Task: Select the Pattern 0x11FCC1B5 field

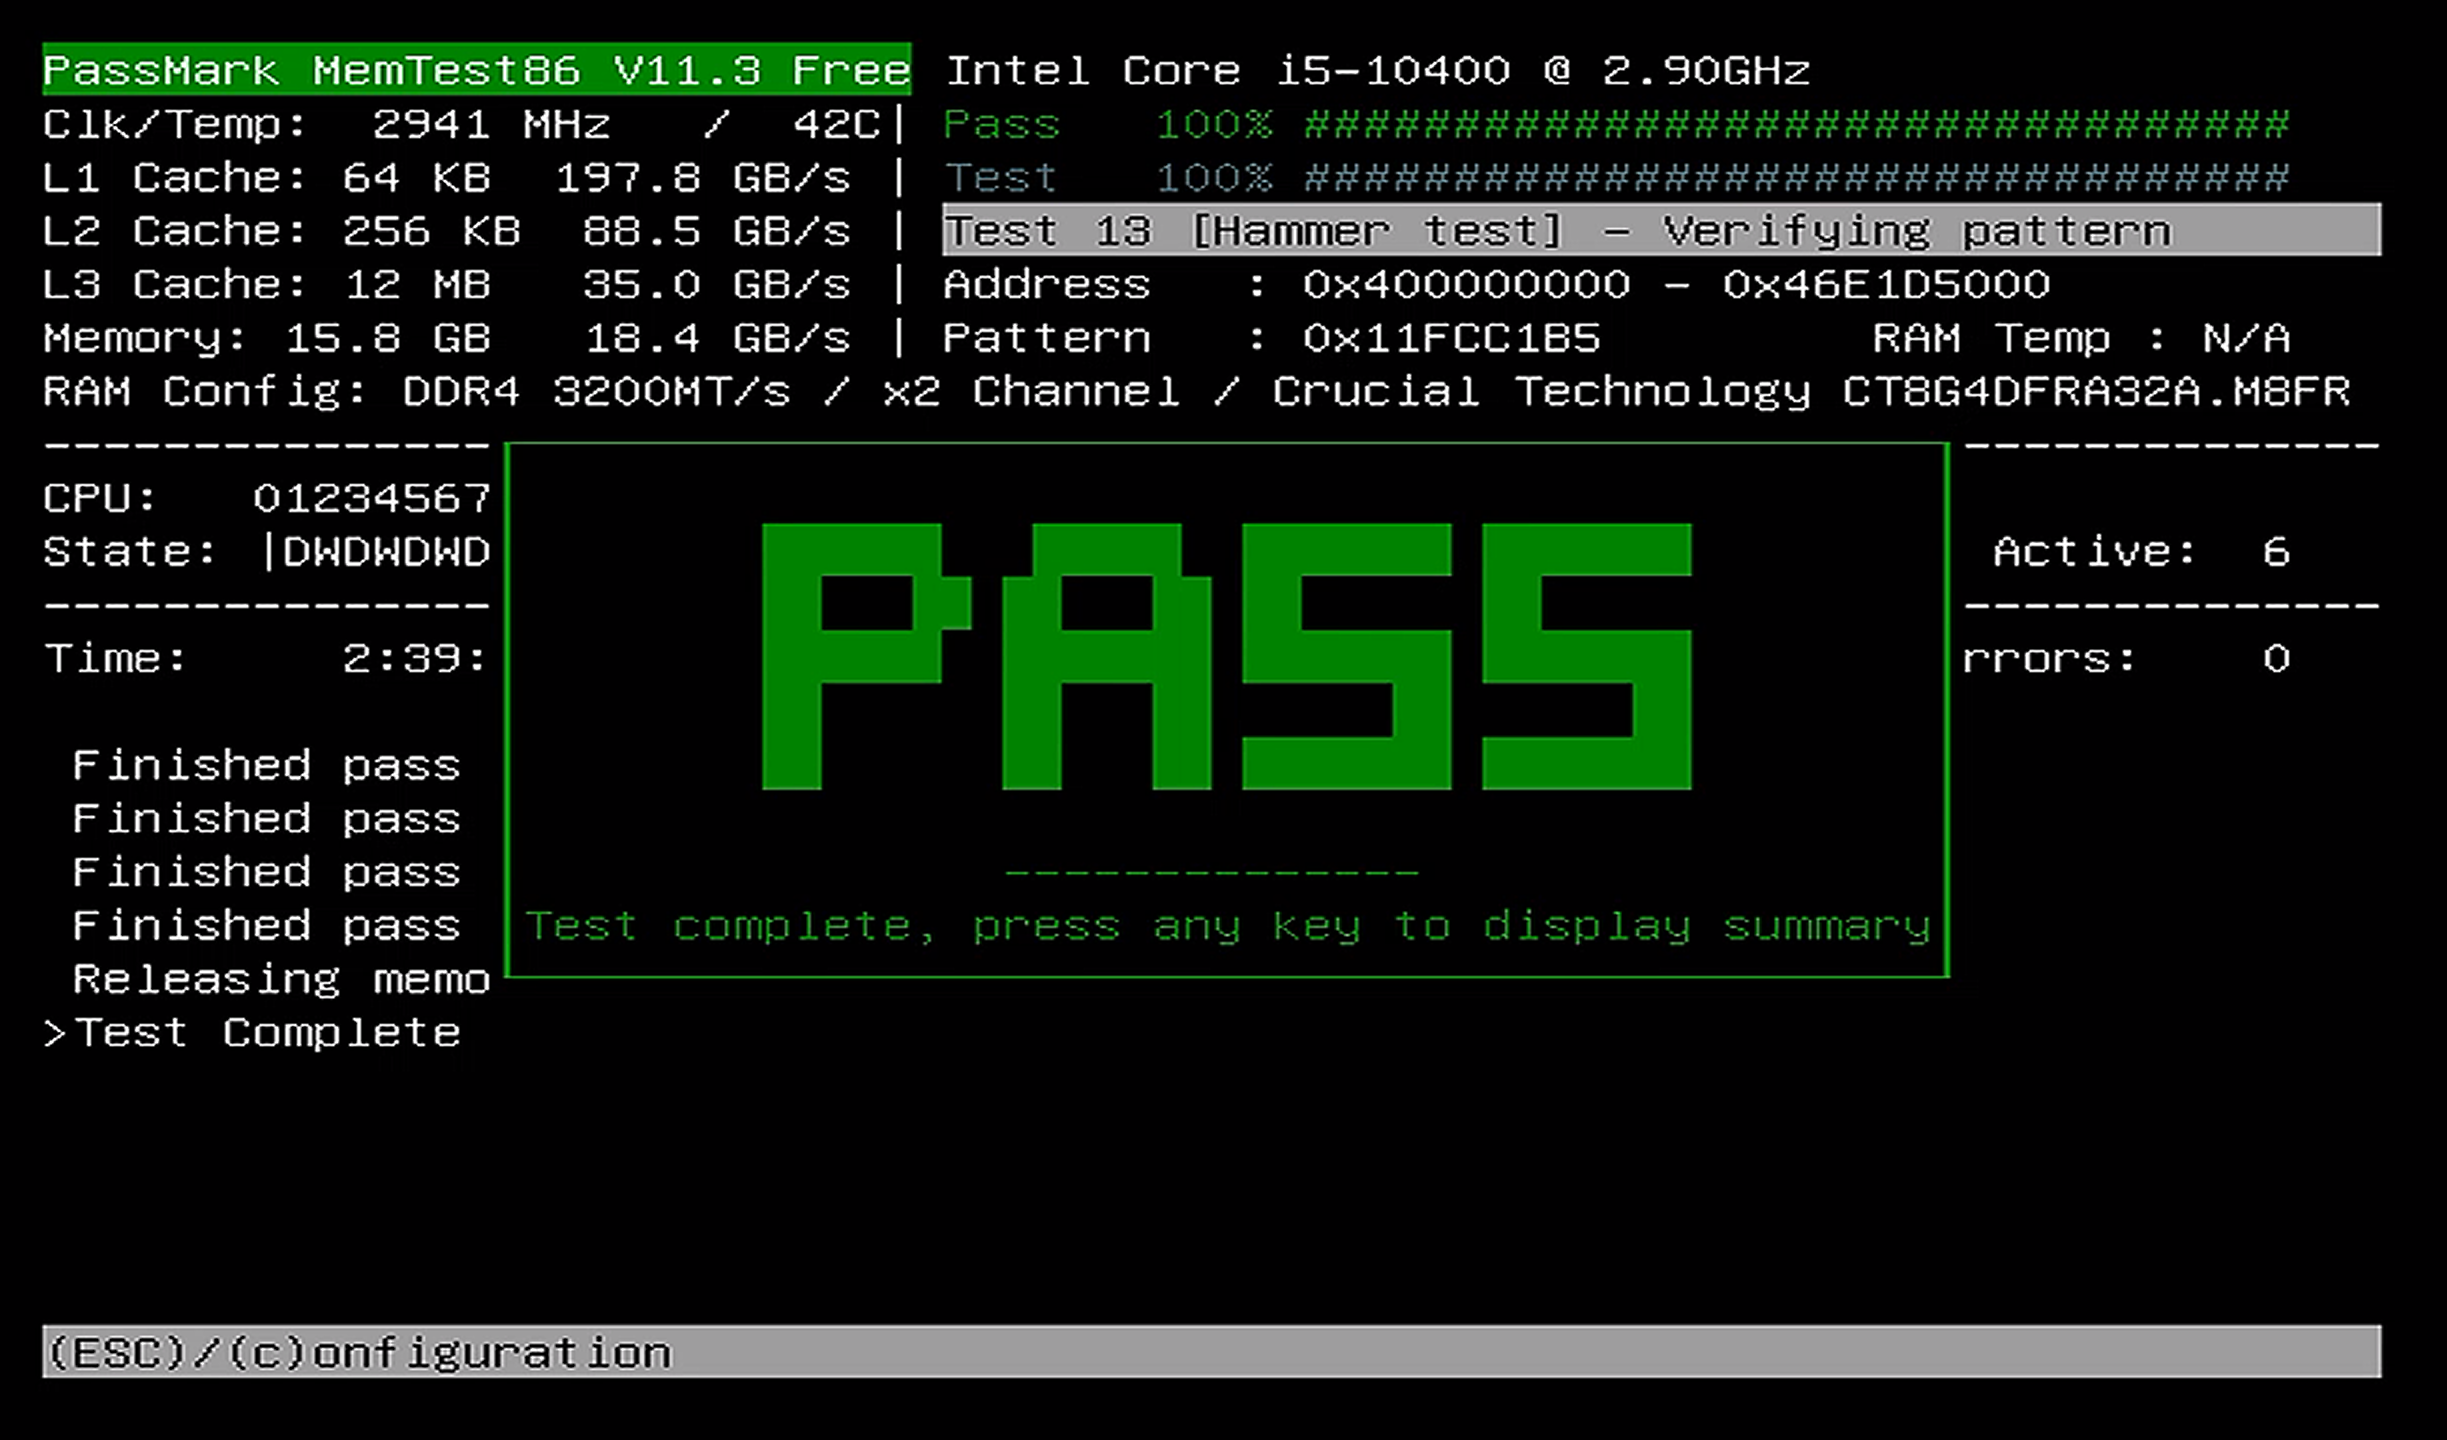Action: point(1270,337)
